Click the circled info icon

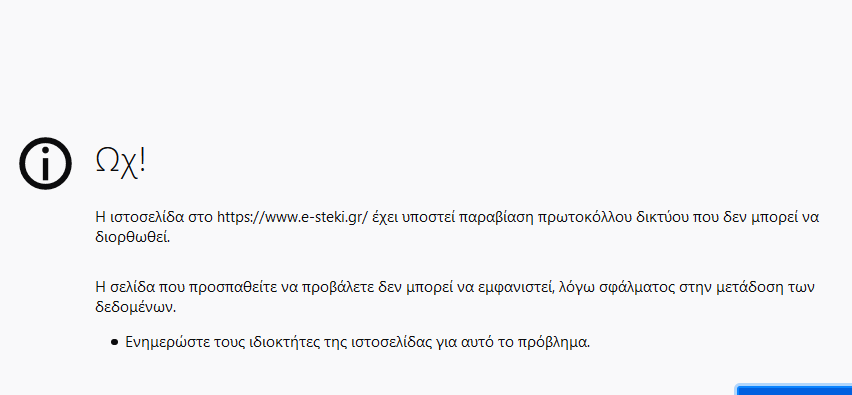click(45, 164)
